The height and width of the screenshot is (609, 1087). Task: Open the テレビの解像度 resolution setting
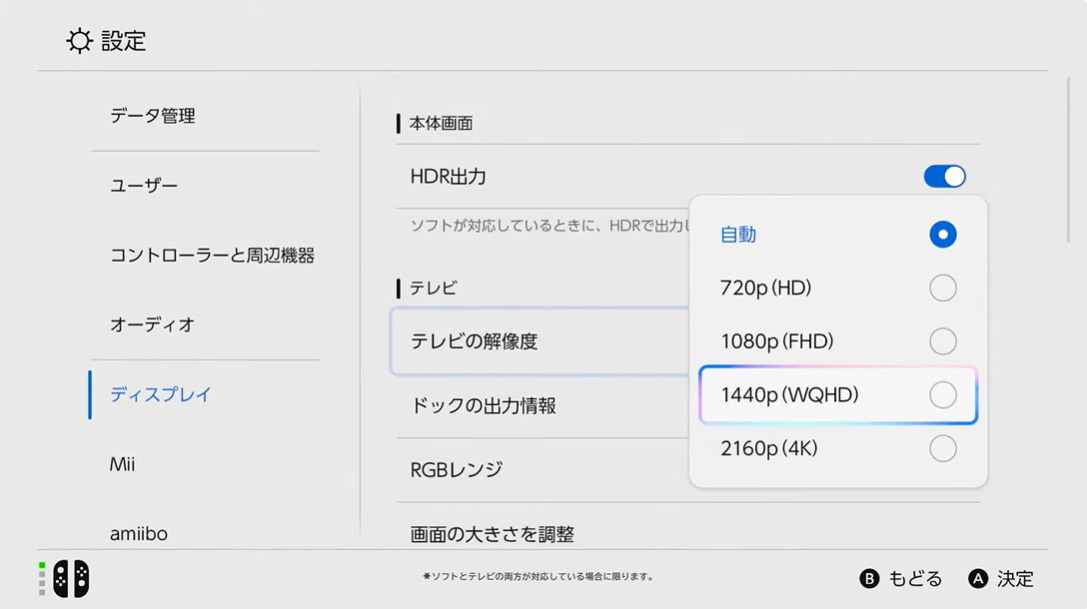(541, 341)
